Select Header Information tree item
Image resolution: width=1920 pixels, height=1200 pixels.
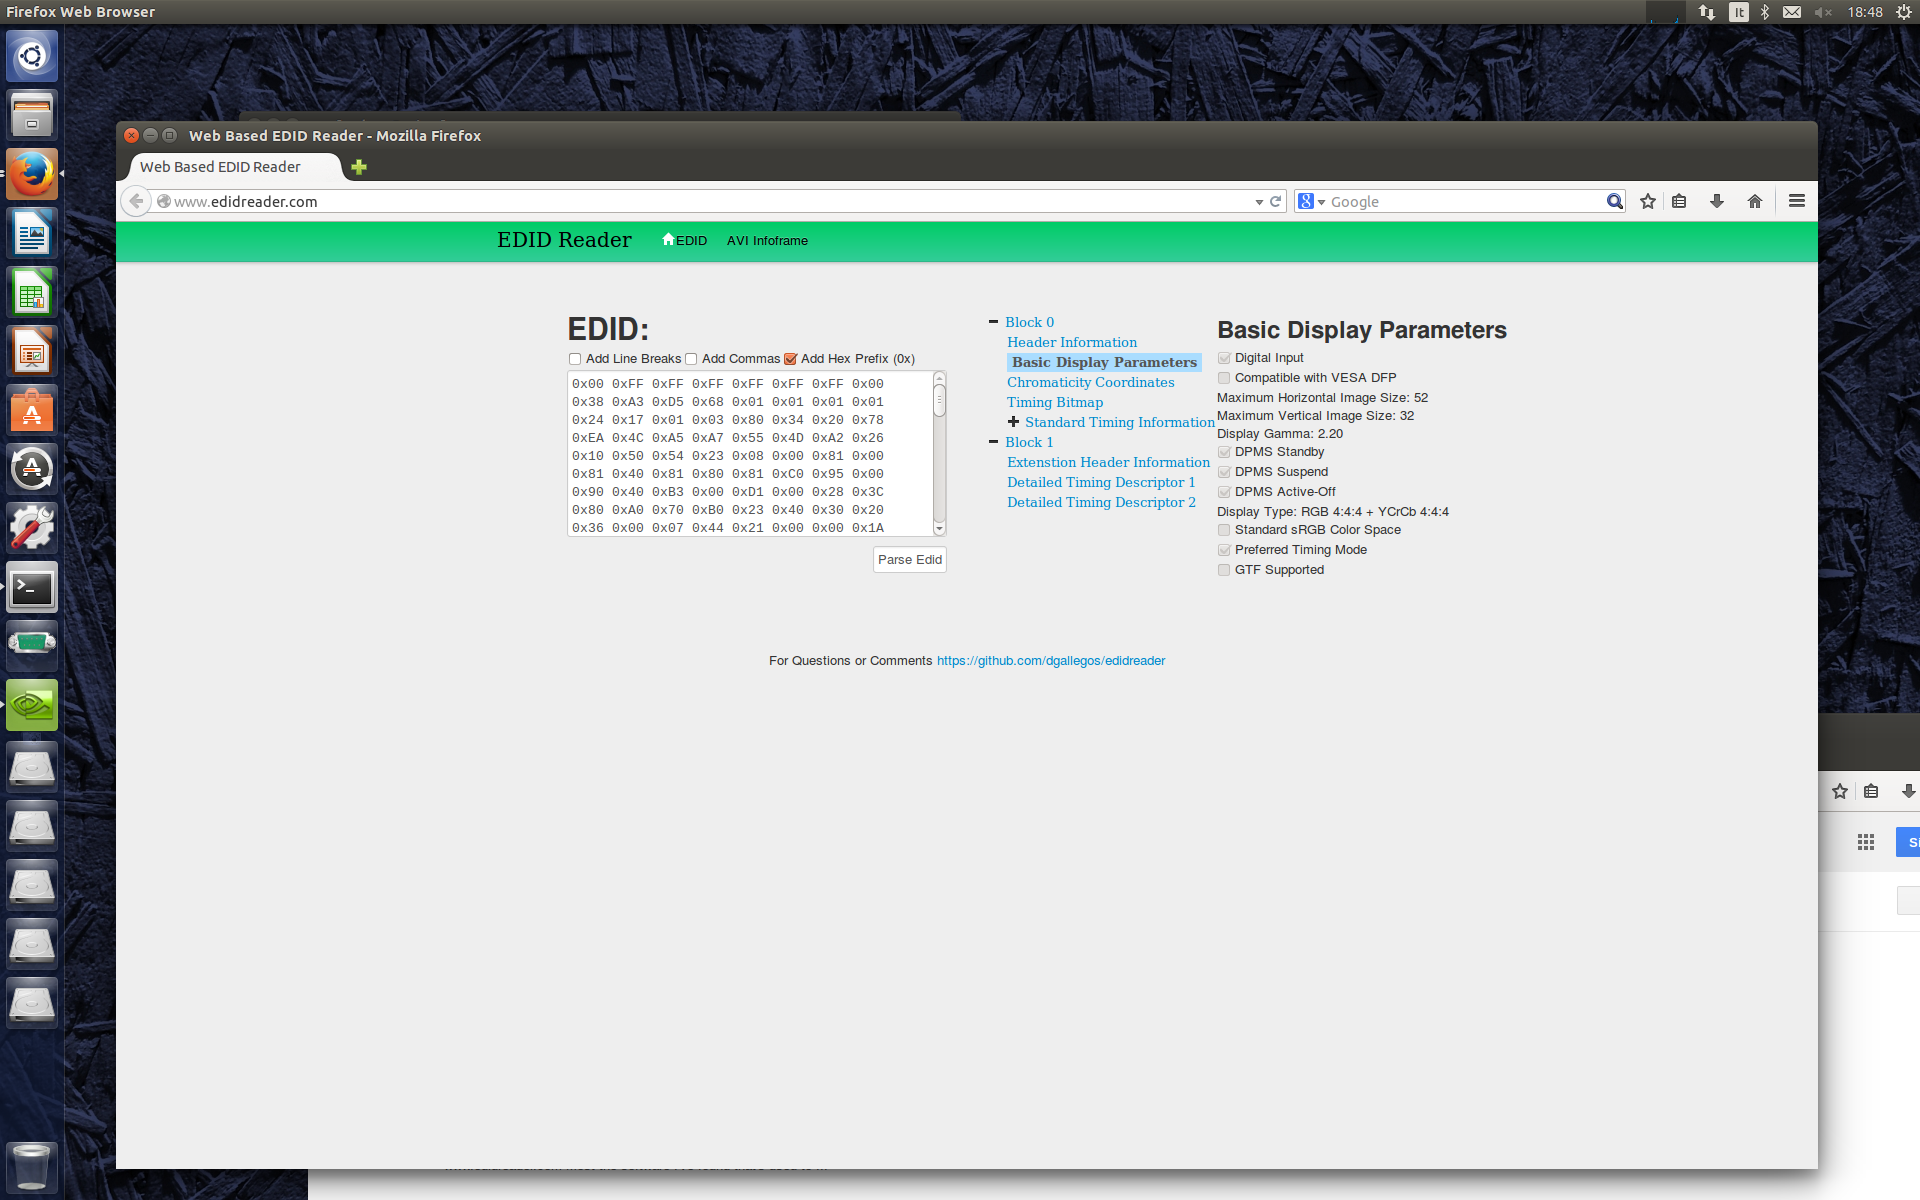click(1072, 342)
